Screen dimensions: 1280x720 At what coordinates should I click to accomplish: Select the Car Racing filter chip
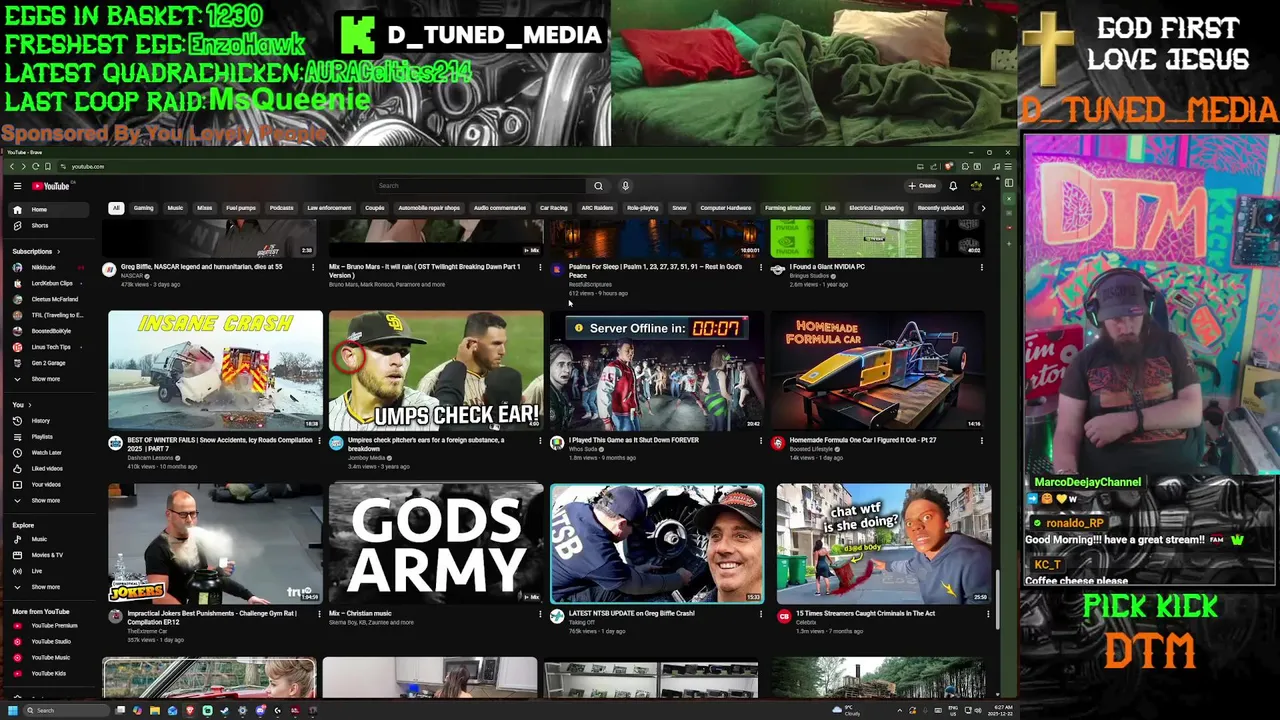tap(553, 208)
